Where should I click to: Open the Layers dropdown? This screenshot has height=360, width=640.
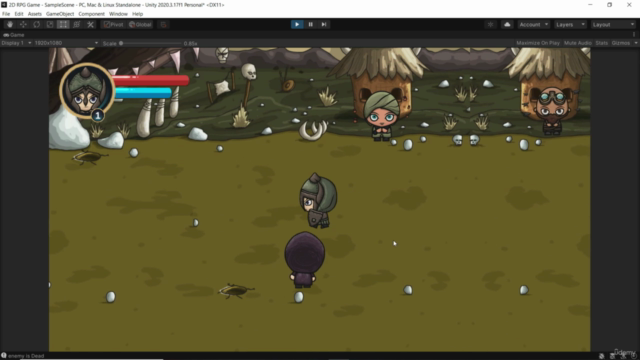pos(570,24)
